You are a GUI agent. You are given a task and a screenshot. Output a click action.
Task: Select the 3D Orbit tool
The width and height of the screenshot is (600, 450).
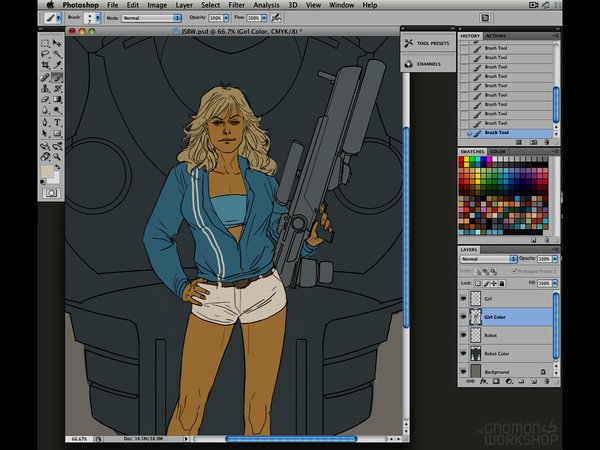(57, 146)
